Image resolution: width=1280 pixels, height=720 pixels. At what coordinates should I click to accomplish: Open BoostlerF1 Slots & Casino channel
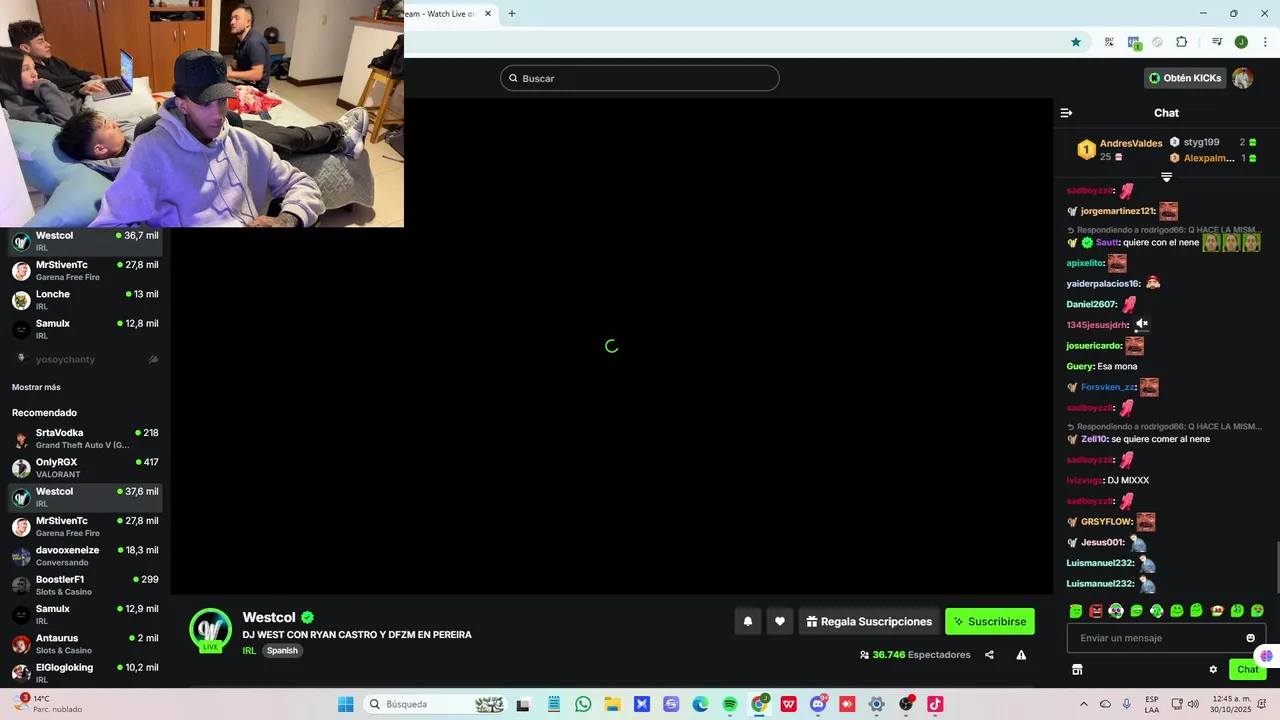(x=85, y=585)
